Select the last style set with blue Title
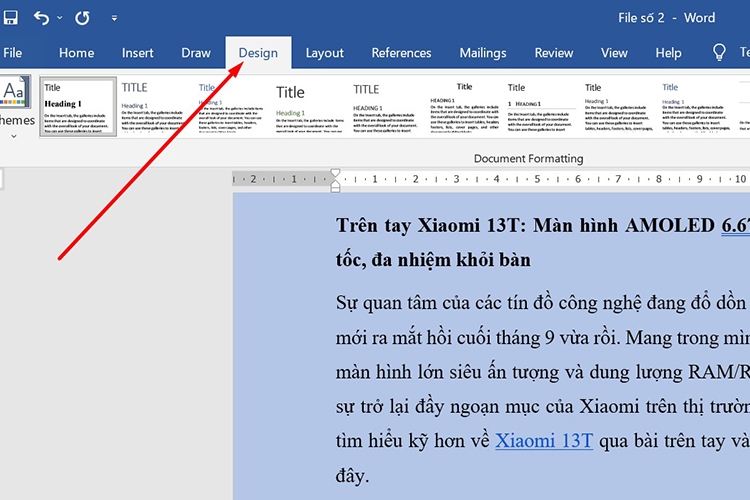This screenshot has width=750, height=500. pos(696,107)
